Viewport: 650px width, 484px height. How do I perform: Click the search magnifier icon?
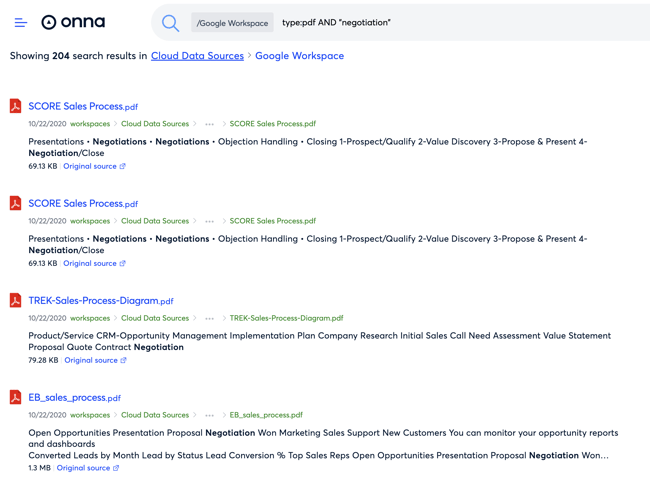tap(170, 23)
